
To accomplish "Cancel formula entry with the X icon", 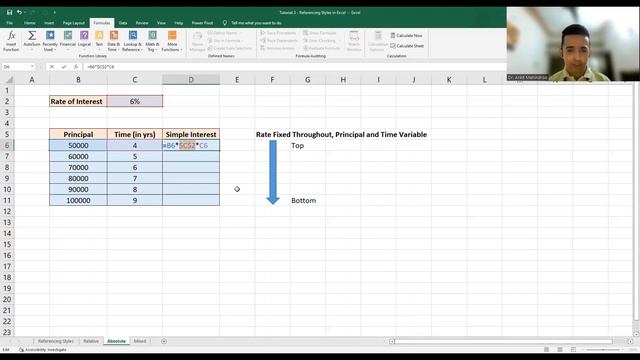I will 52,67.
